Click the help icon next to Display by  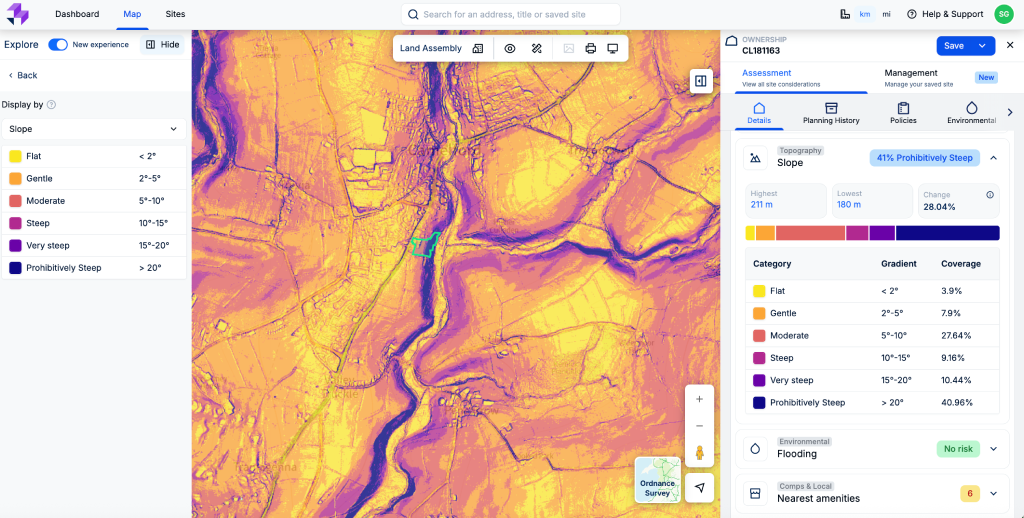point(52,105)
